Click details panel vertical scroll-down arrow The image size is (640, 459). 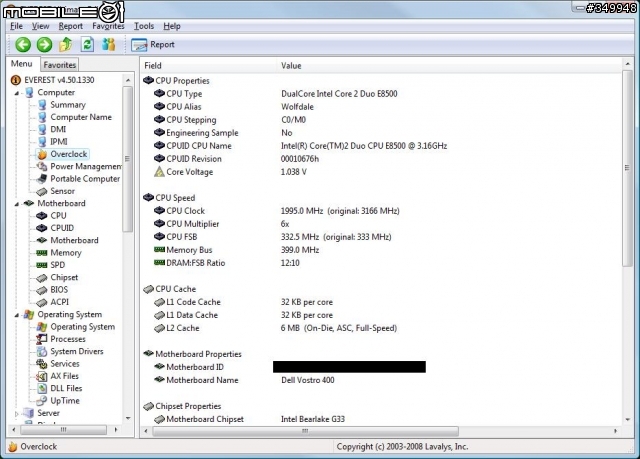point(627,419)
